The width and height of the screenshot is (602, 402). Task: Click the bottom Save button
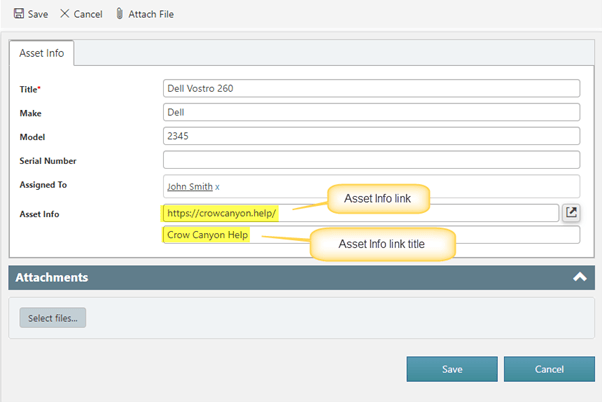click(452, 369)
